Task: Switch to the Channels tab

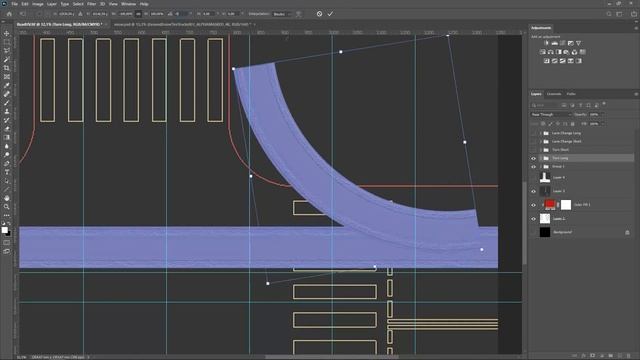Action: (x=554, y=94)
